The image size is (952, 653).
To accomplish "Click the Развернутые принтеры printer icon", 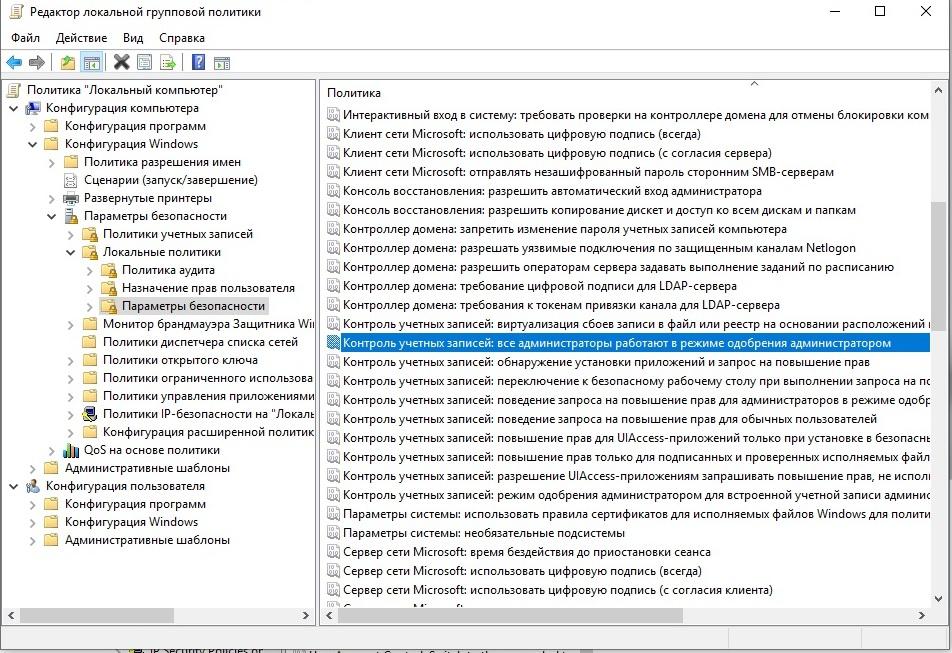I will click(x=71, y=198).
